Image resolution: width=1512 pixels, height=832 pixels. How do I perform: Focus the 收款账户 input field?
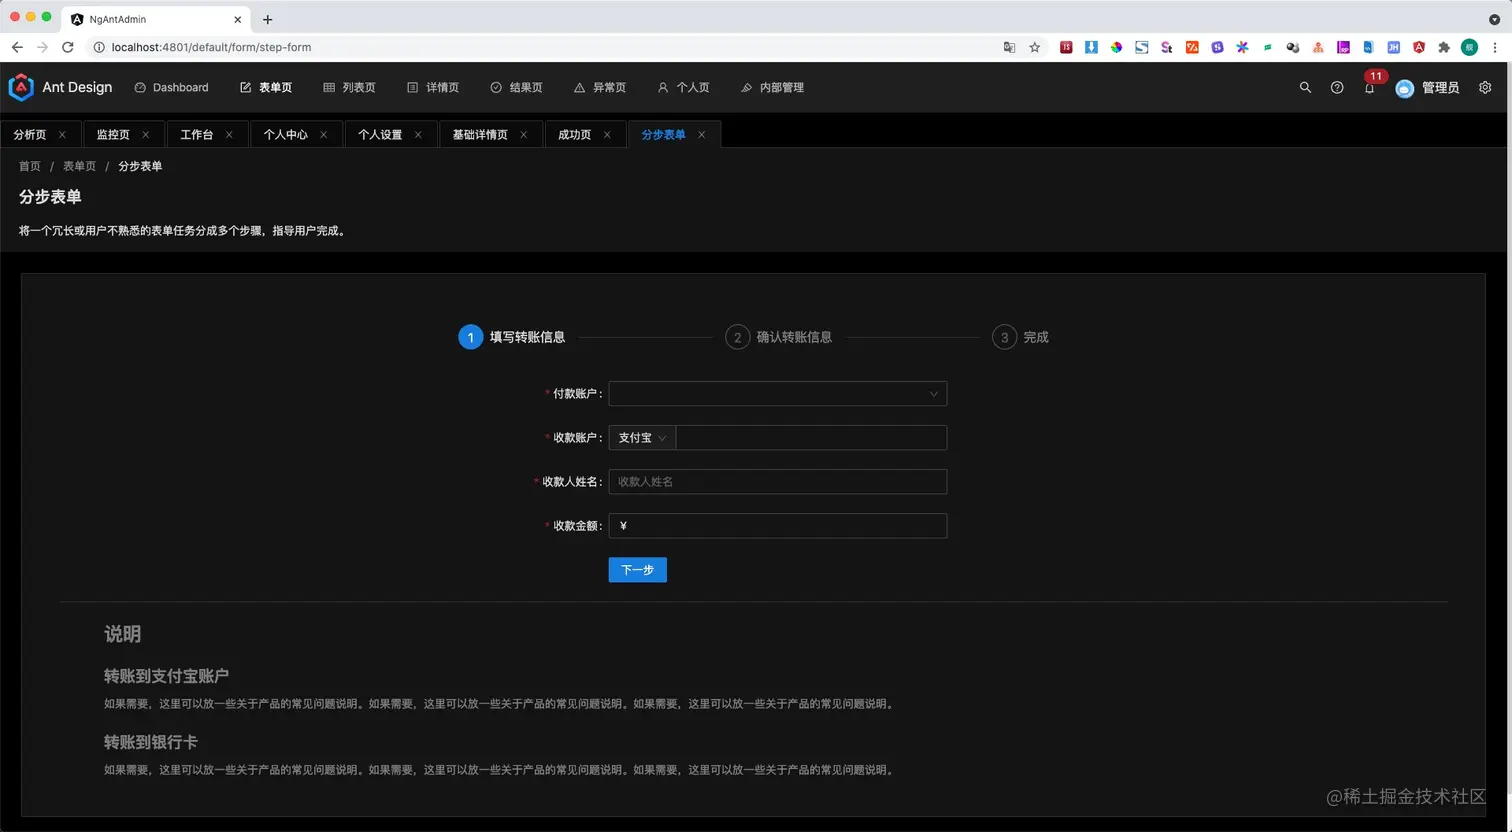click(811, 438)
